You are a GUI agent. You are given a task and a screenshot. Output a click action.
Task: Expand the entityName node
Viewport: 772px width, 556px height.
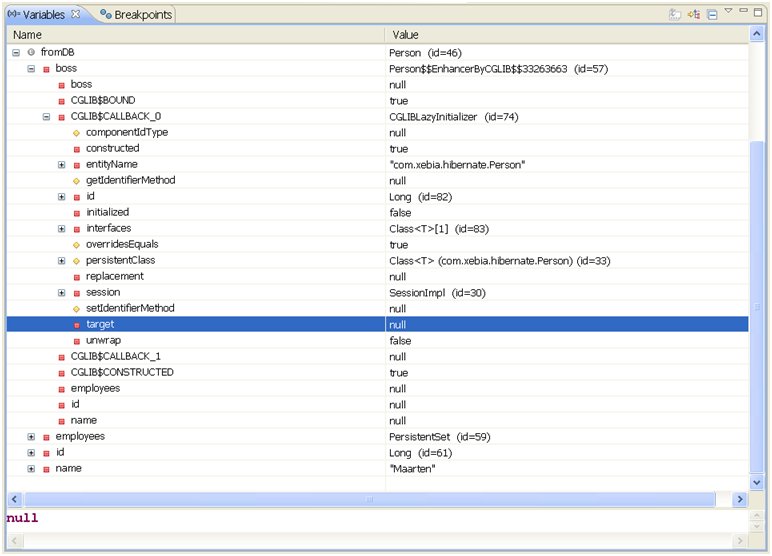click(x=62, y=164)
